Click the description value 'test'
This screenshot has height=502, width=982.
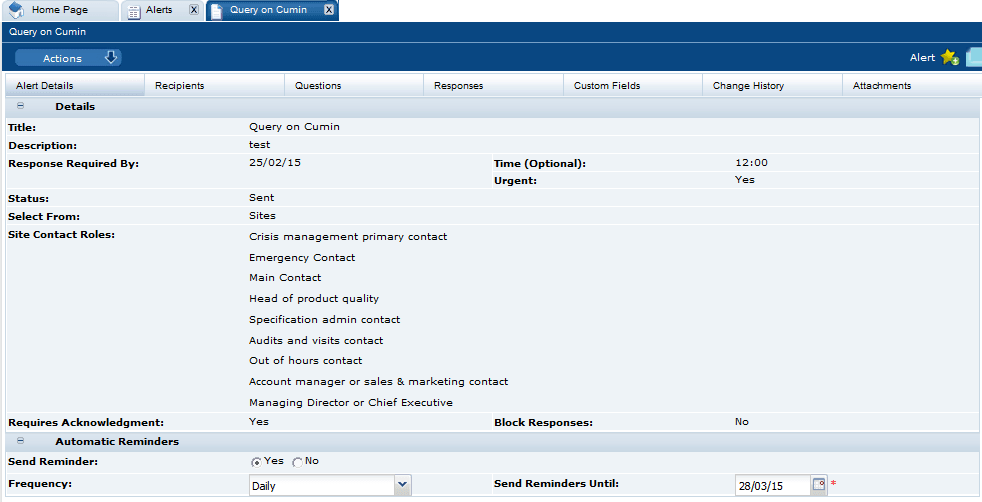(x=259, y=145)
